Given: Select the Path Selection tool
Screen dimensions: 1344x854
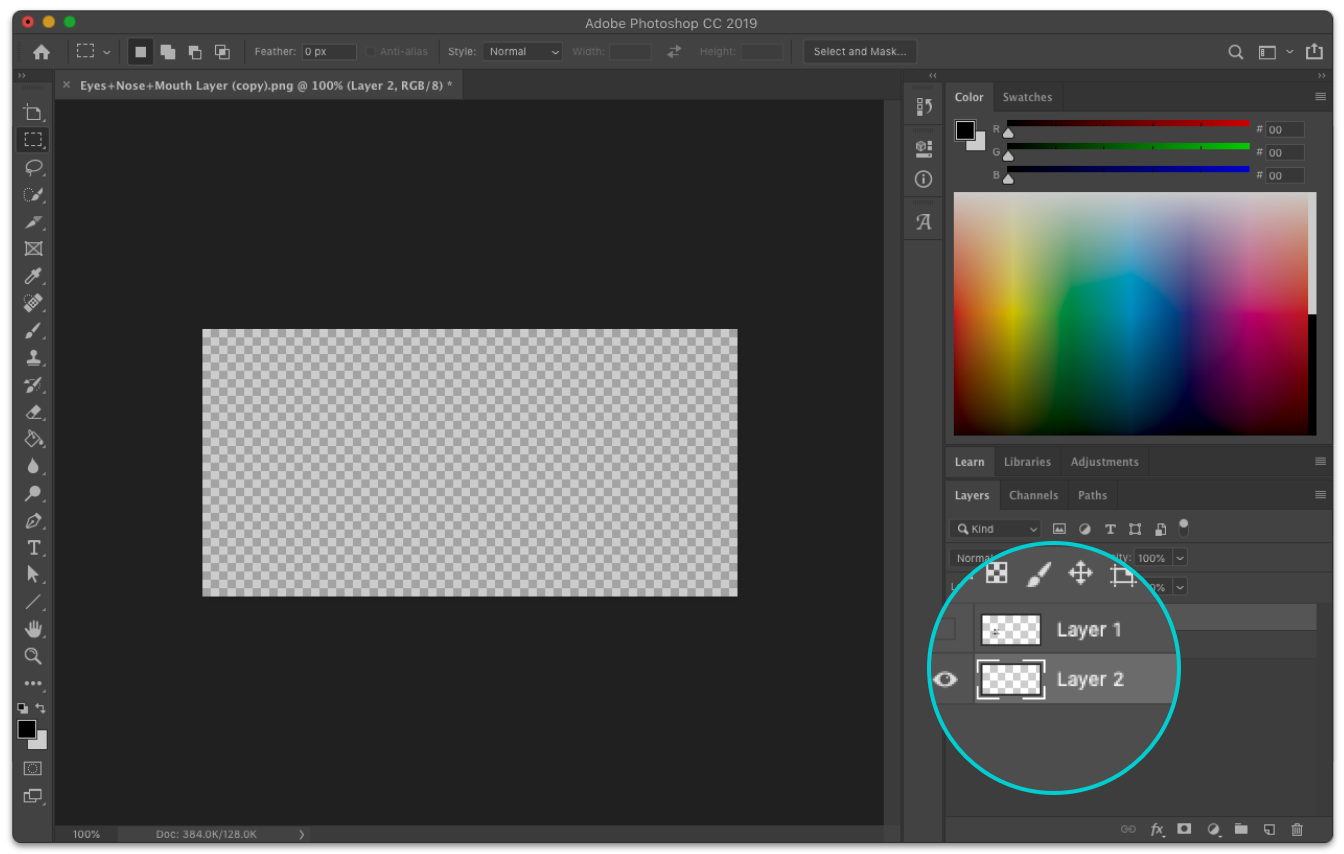Looking at the screenshot, I should (x=33, y=574).
